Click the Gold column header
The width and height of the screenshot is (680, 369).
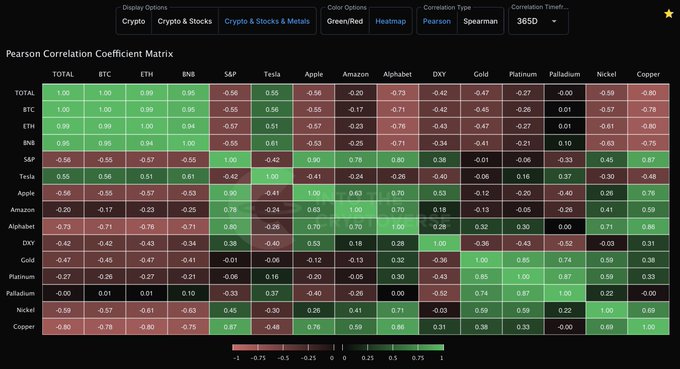481,74
